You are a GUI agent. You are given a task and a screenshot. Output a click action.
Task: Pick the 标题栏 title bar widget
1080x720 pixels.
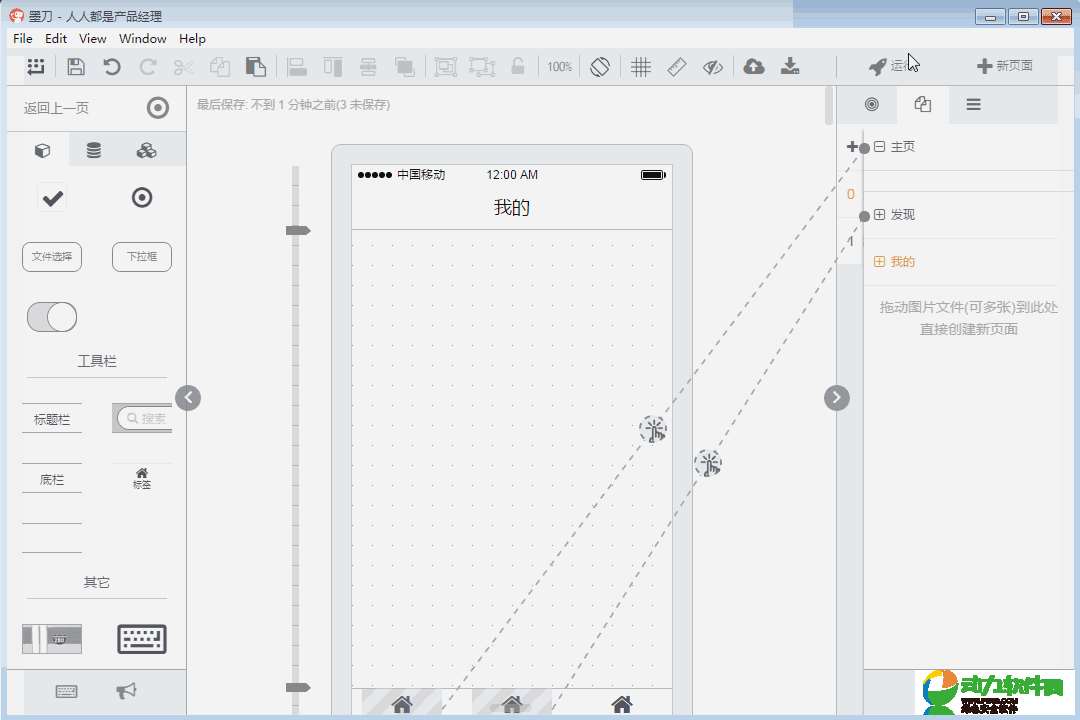pos(52,419)
